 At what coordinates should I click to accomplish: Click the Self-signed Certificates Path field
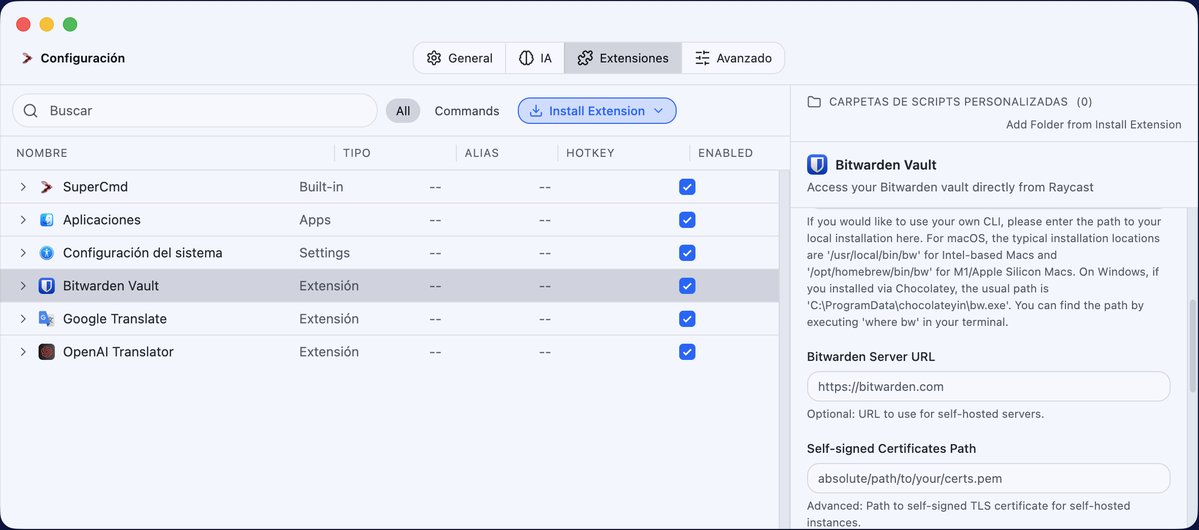coord(989,478)
